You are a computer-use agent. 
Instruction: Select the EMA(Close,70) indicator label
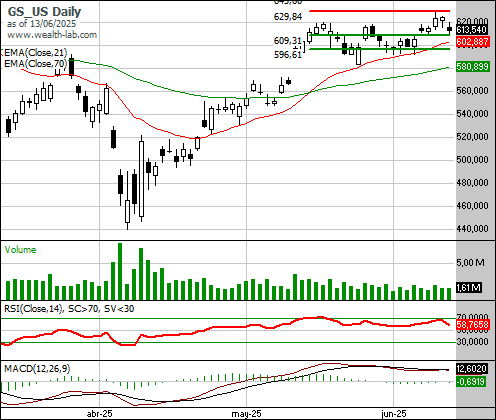tap(36, 63)
